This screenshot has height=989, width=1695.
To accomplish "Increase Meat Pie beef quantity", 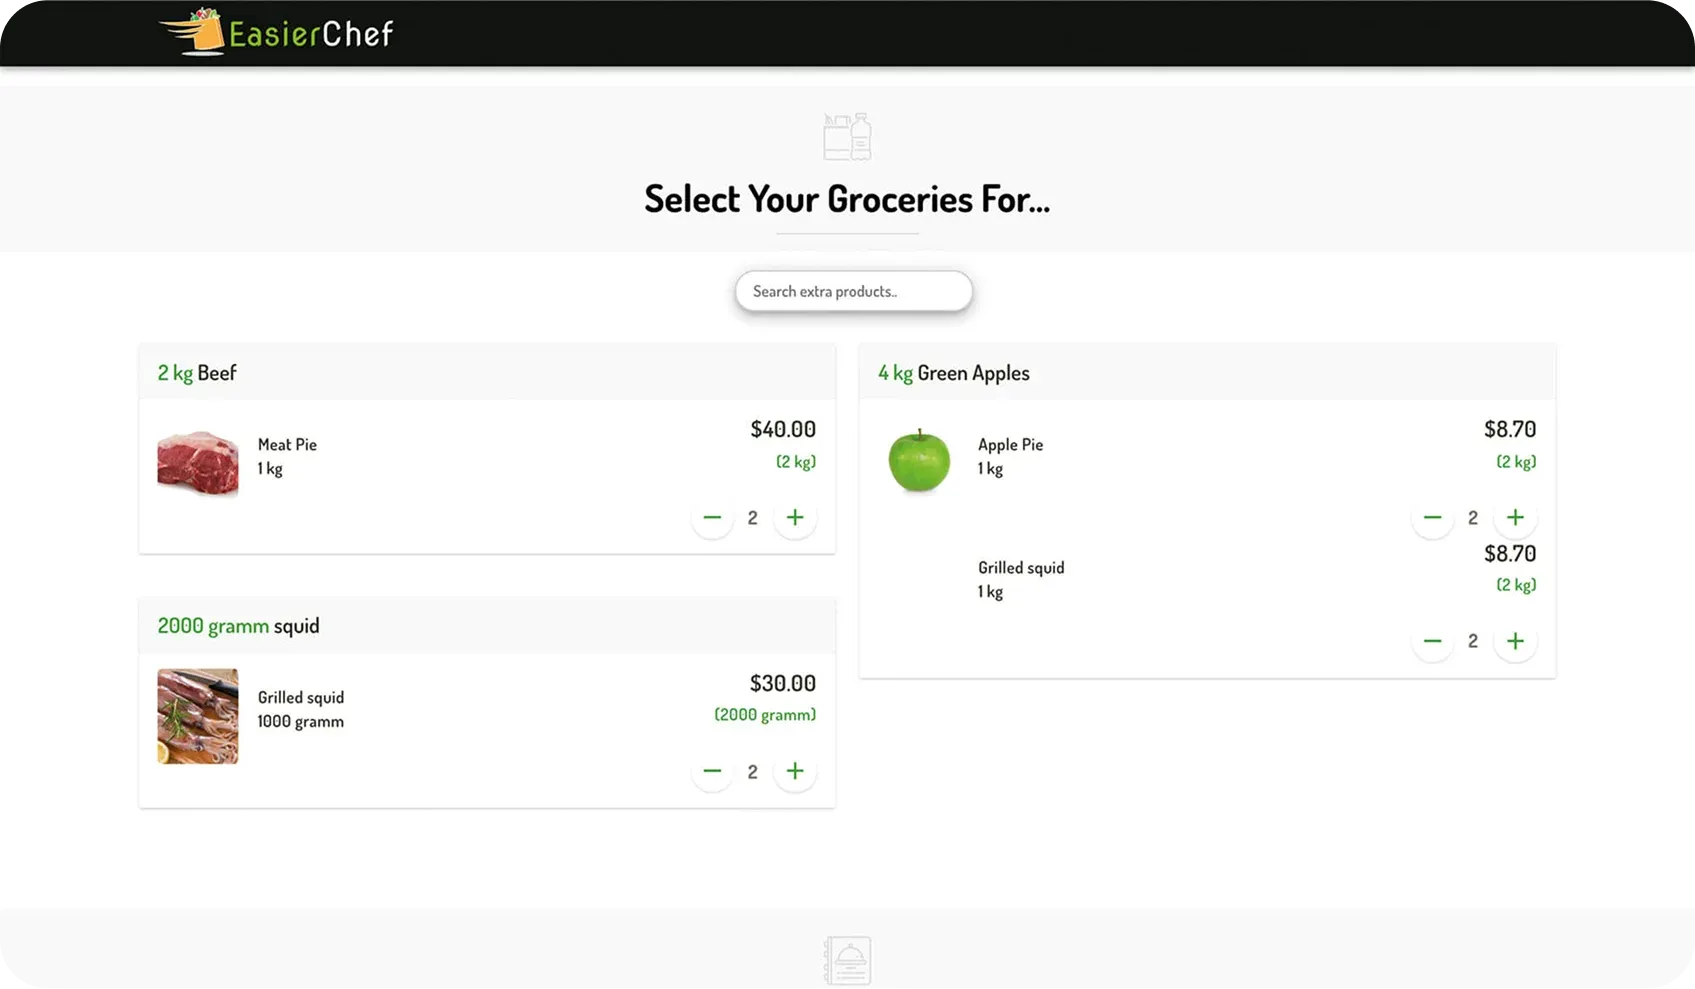I will point(794,518).
